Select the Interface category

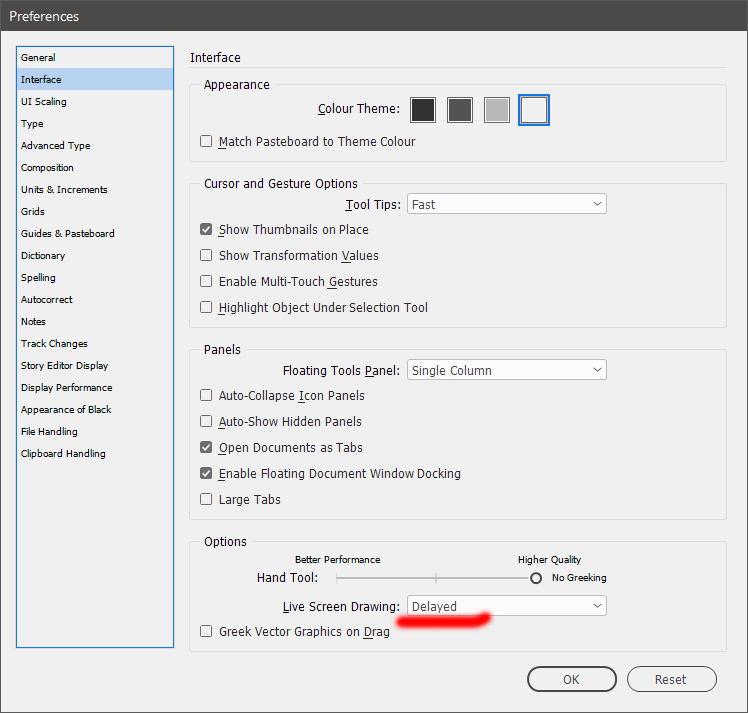coord(95,79)
